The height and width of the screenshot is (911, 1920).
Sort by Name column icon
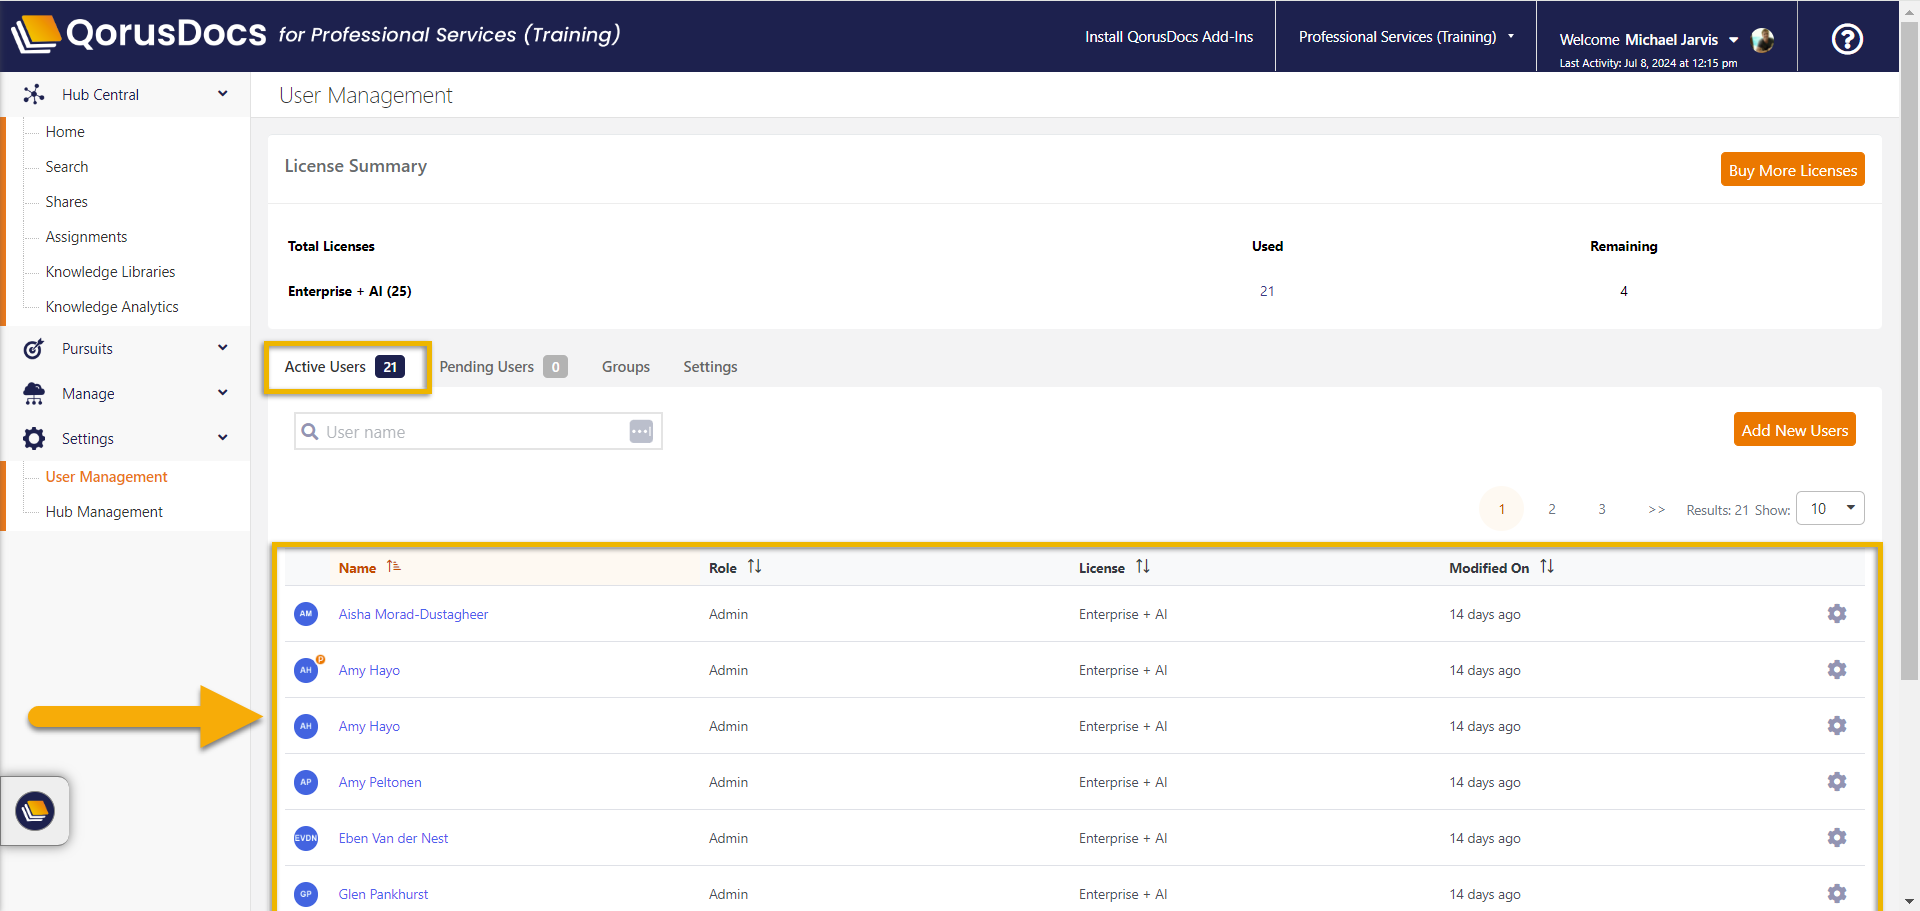coord(394,567)
